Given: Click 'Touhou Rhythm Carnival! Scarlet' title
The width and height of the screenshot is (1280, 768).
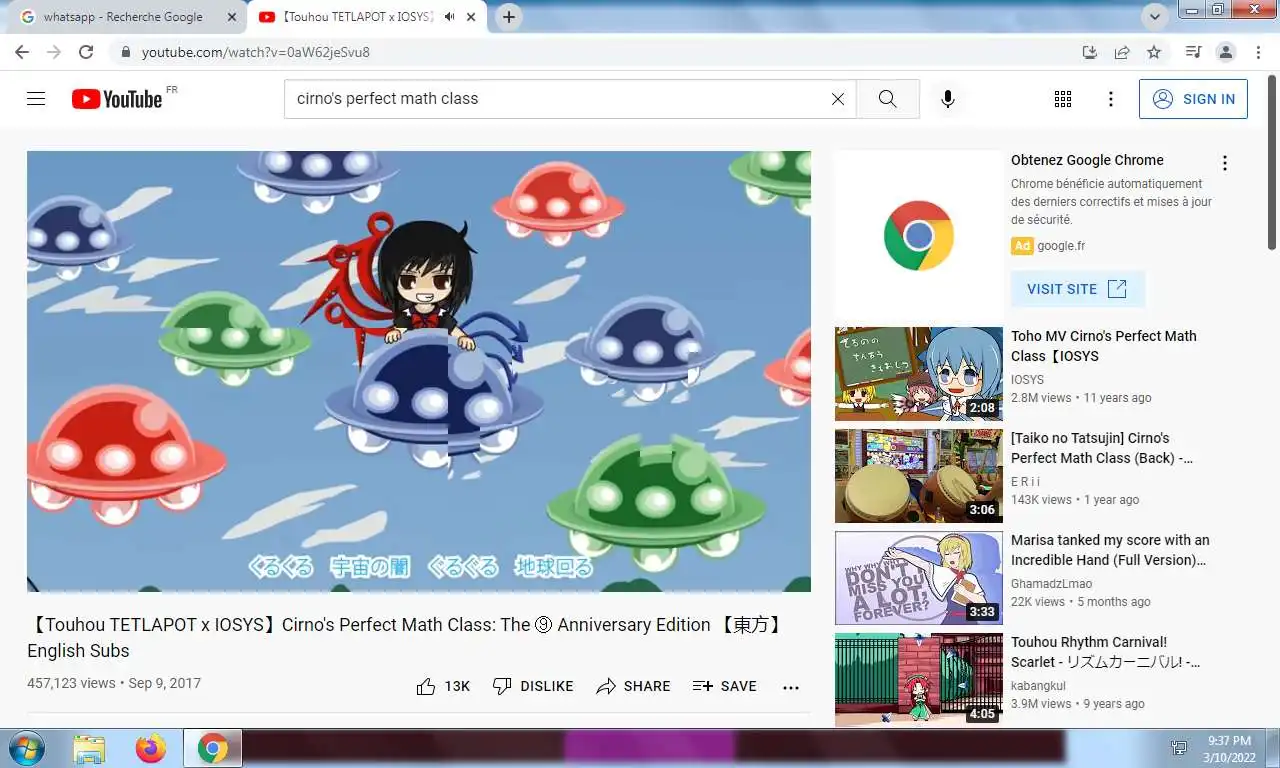Looking at the screenshot, I should (x=1105, y=652).
